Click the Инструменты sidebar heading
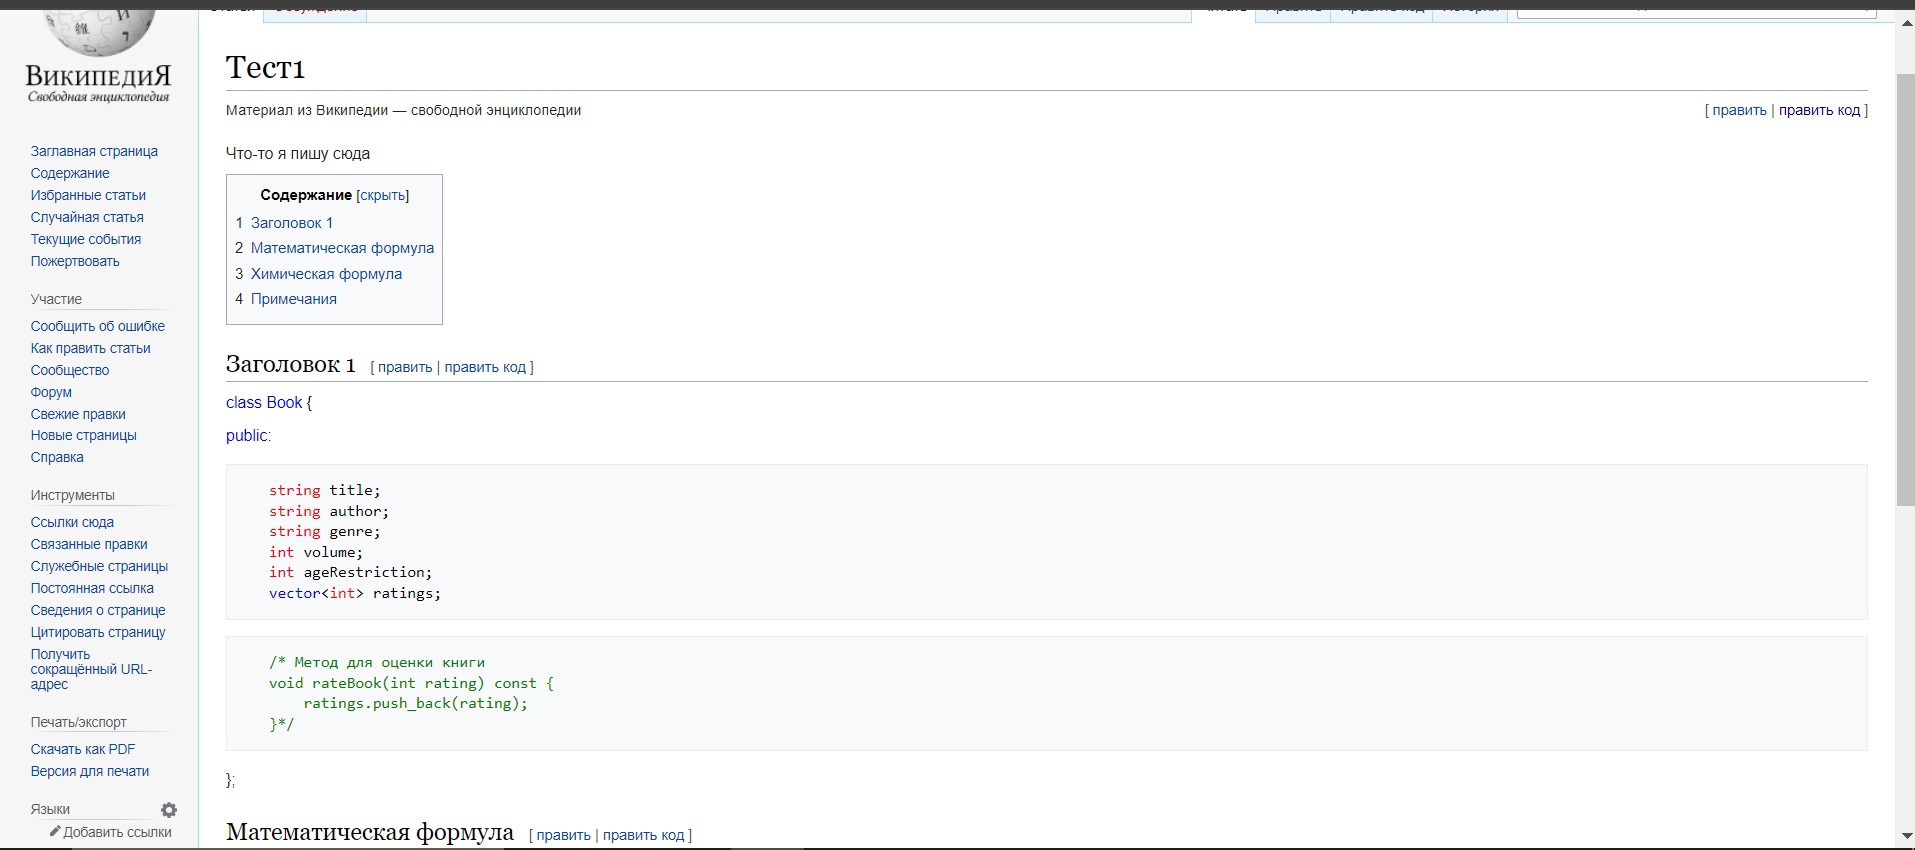The width and height of the screenshot is (1915, 850). (72, 495)
